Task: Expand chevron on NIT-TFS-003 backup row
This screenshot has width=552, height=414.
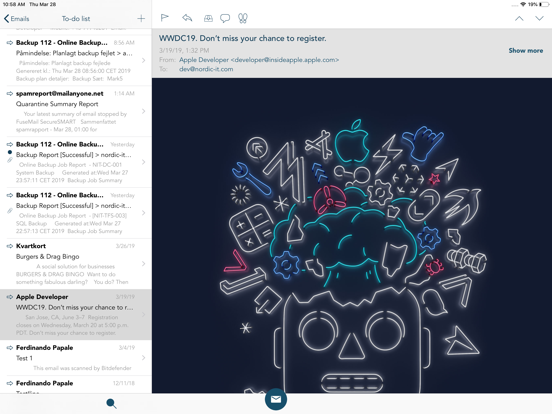Action: (143, 213)
